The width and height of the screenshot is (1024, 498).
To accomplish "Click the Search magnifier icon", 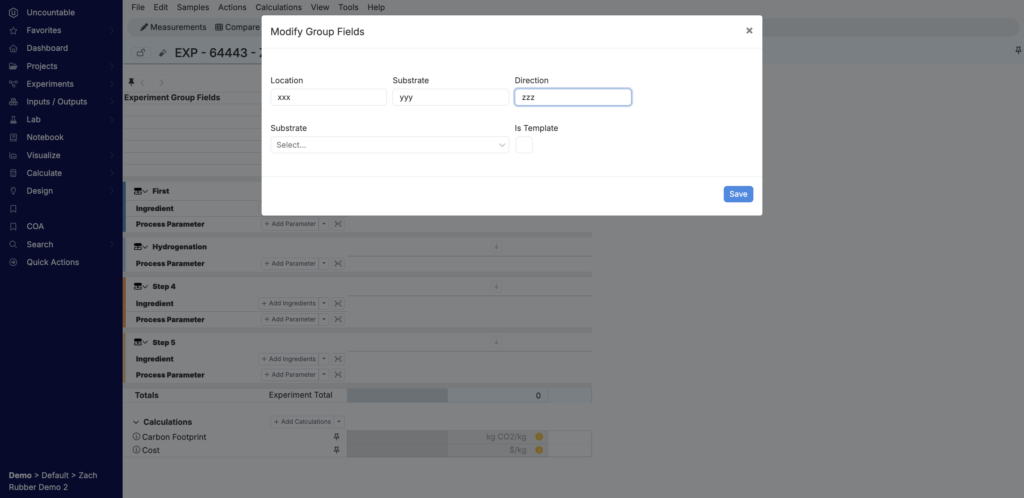I will (13, 244).
